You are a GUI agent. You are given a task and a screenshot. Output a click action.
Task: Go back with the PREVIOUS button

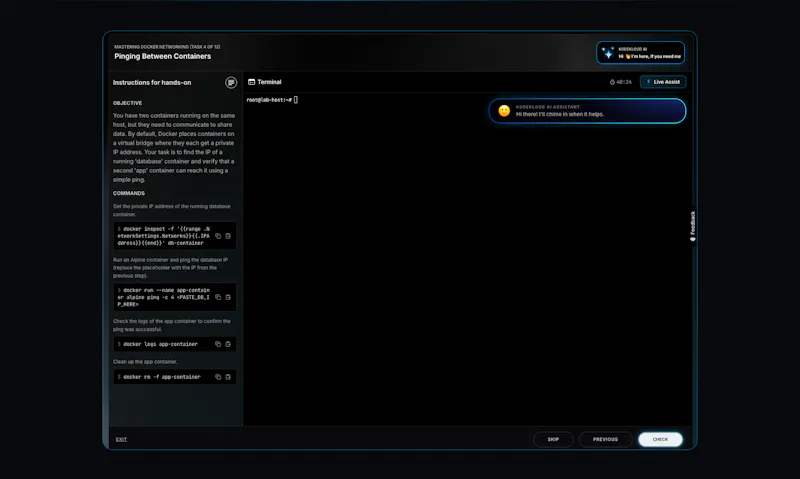(x=605, y=439)
